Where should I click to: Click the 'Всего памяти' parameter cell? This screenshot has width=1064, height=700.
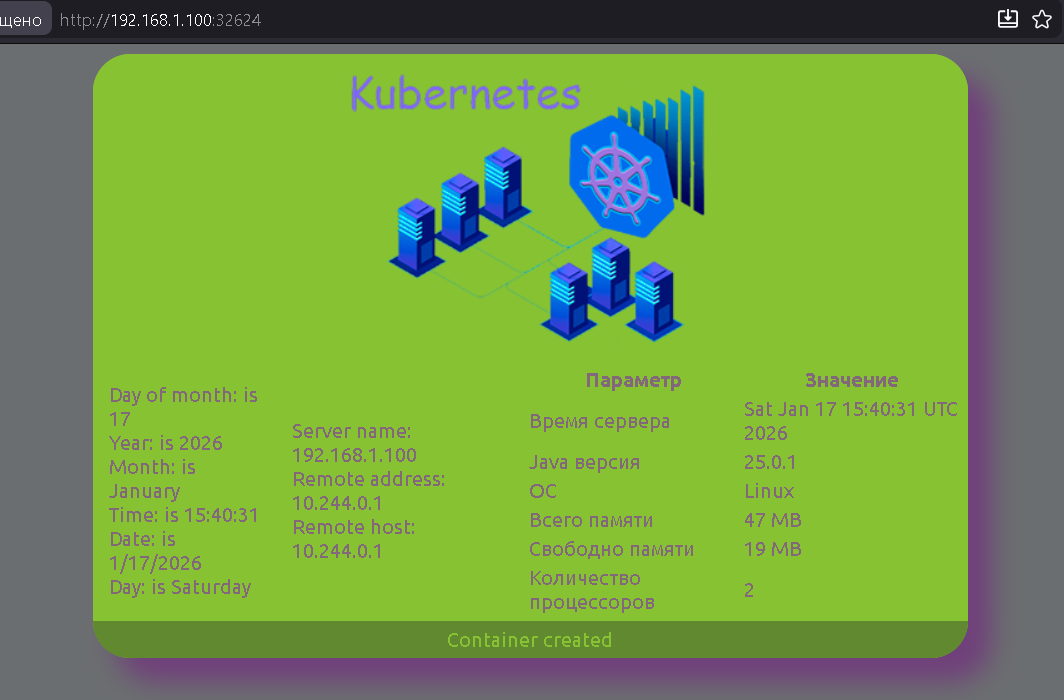[591, 520]
